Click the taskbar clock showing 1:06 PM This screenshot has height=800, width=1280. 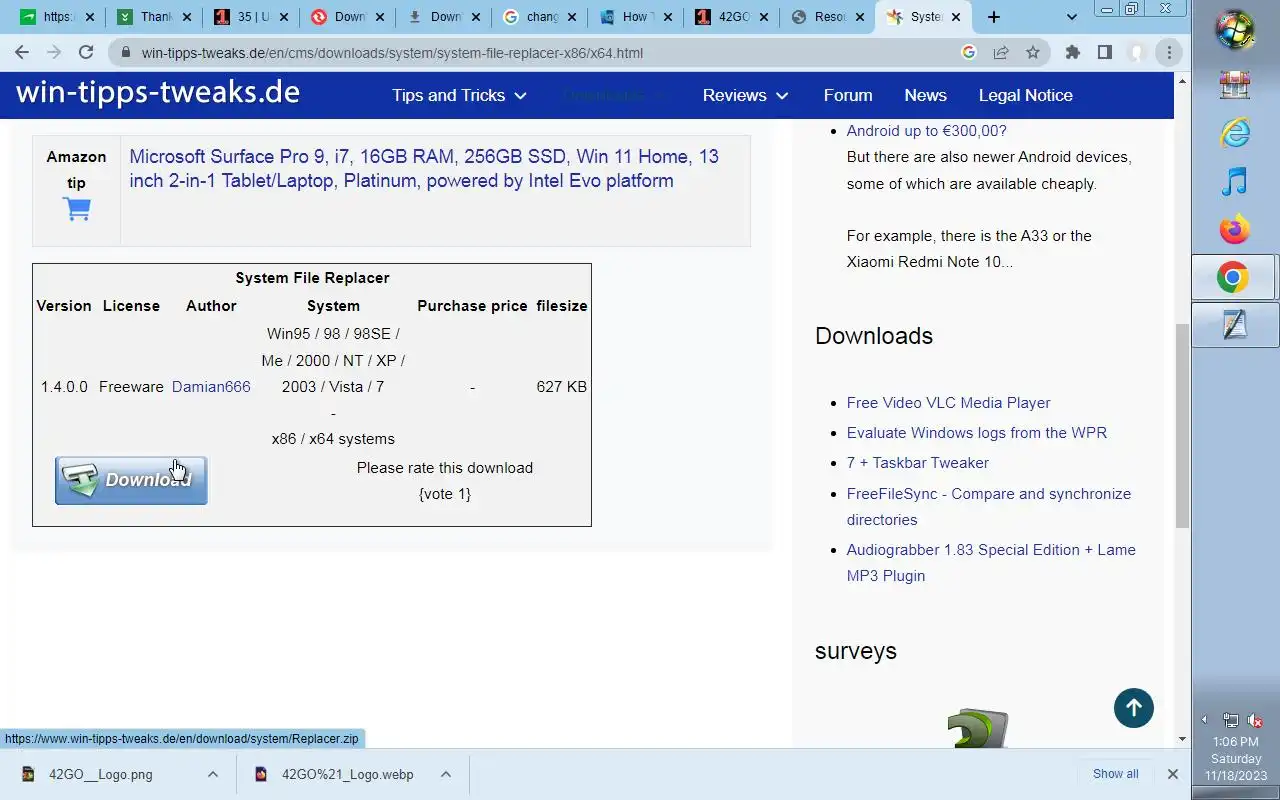pos(1236,758)
